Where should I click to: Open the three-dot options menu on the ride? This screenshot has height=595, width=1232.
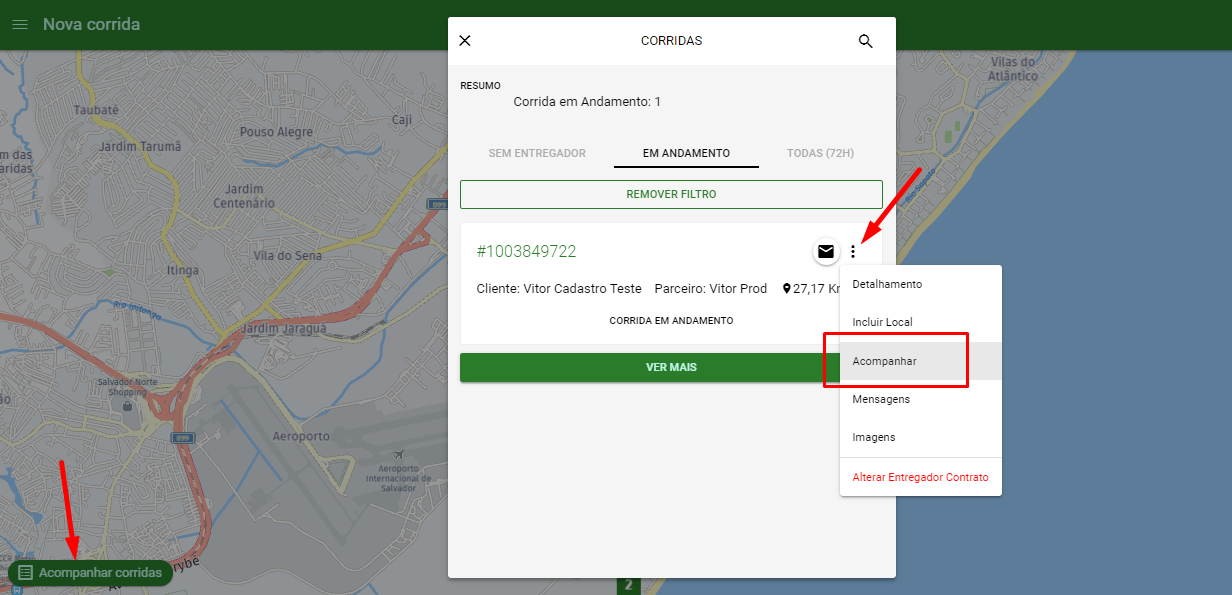pyautogui.click(x=853, y=251)
